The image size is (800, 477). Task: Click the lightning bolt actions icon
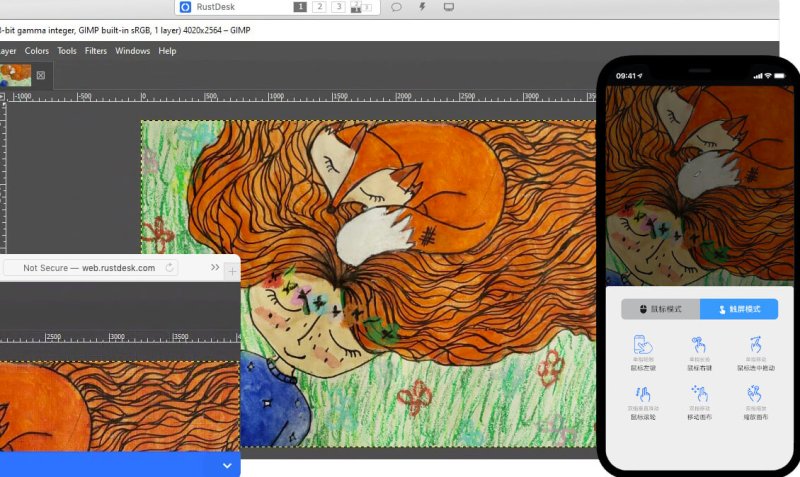(x=422, y=7)
